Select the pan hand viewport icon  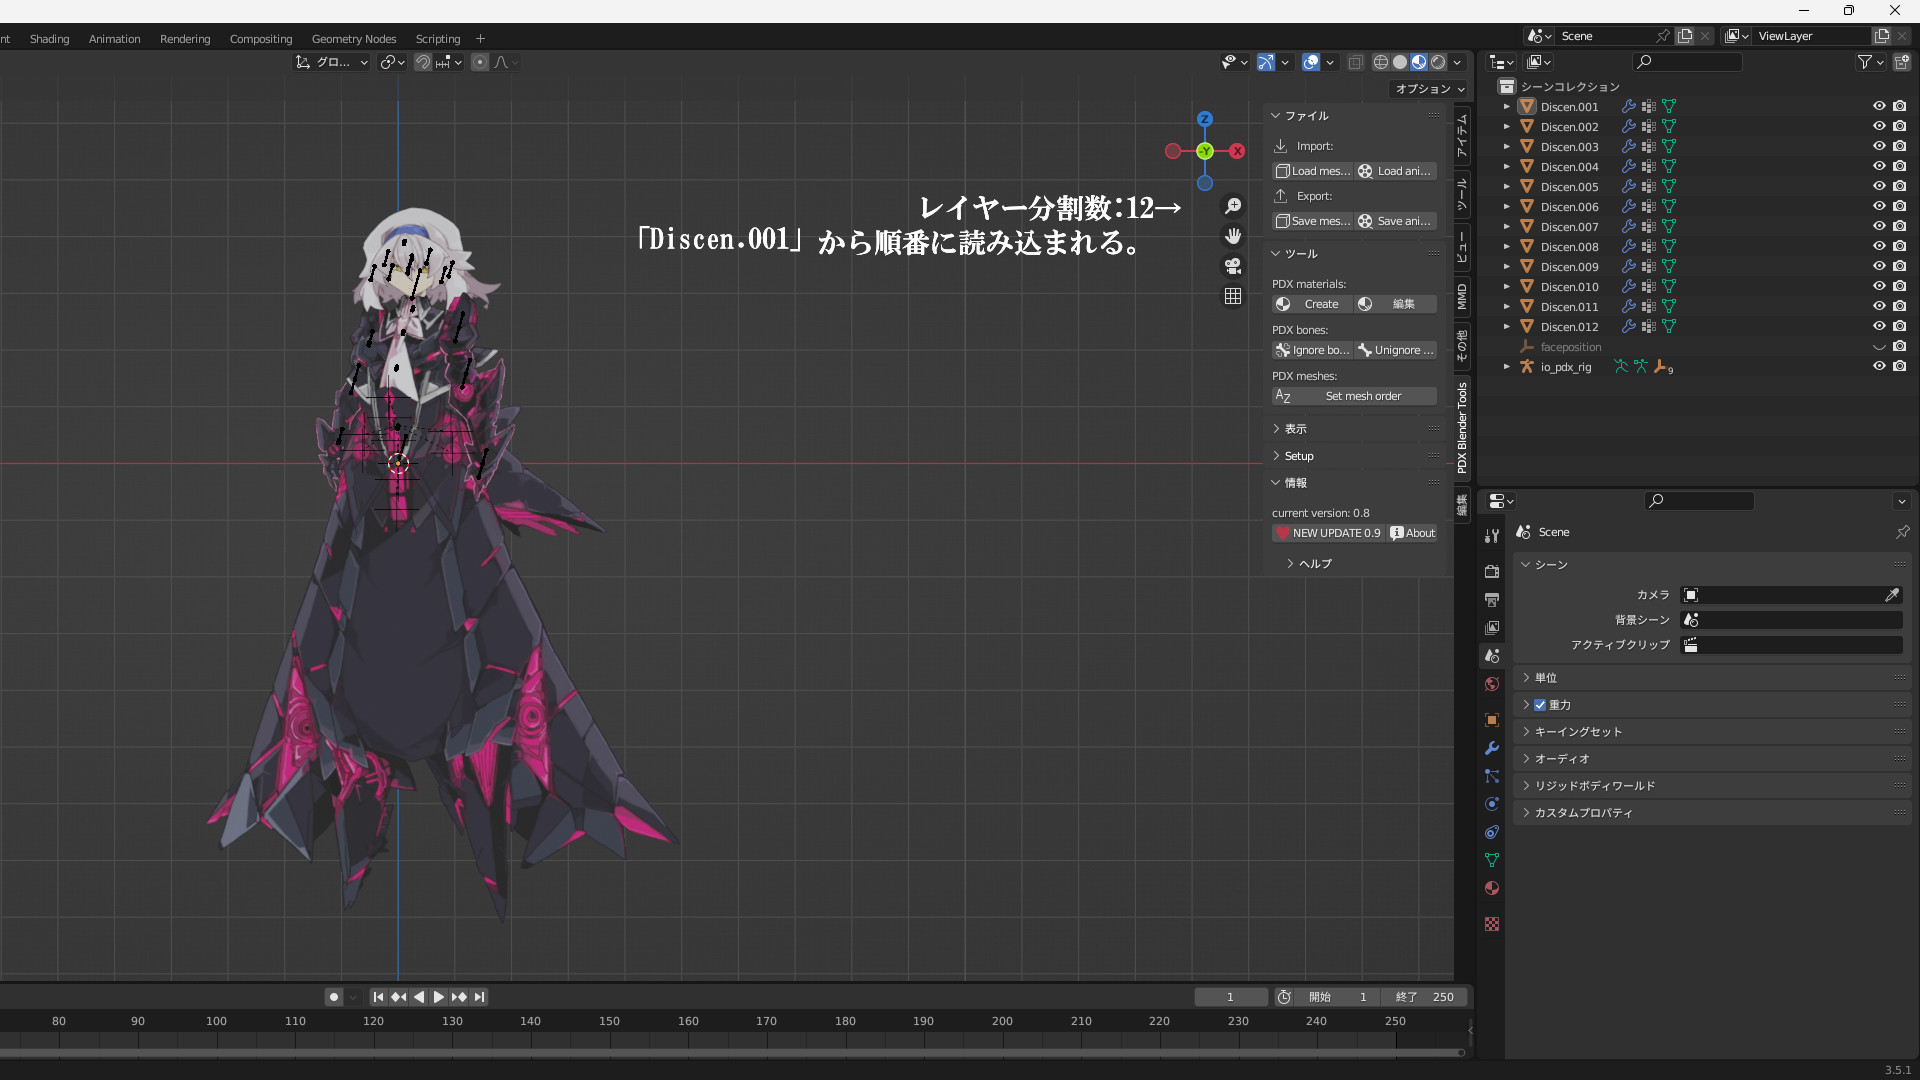[1233, 236]
